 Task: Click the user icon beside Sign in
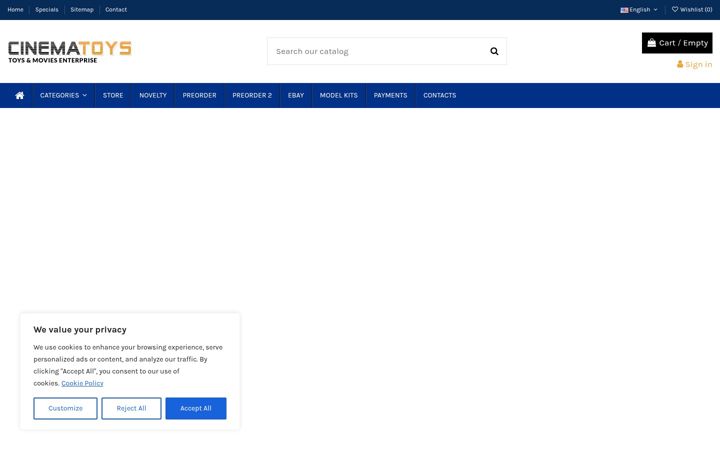click(x=680, y=64)
